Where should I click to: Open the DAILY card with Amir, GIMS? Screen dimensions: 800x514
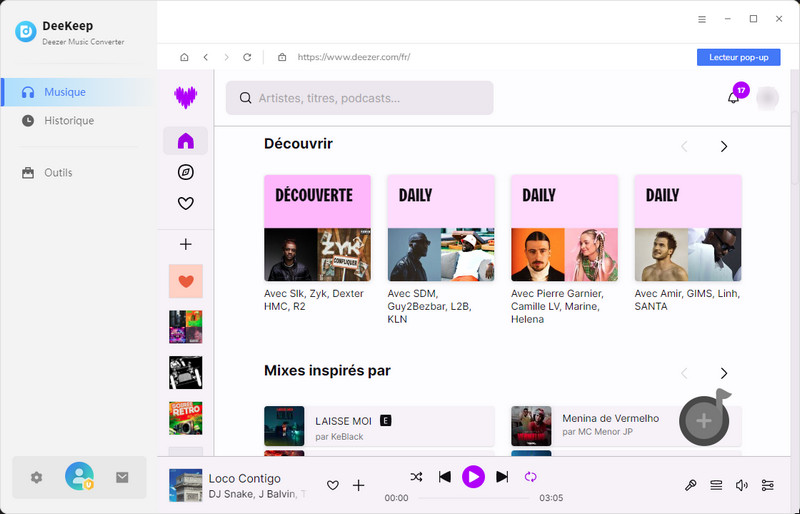pyautogui.click(x=688, y=228)
